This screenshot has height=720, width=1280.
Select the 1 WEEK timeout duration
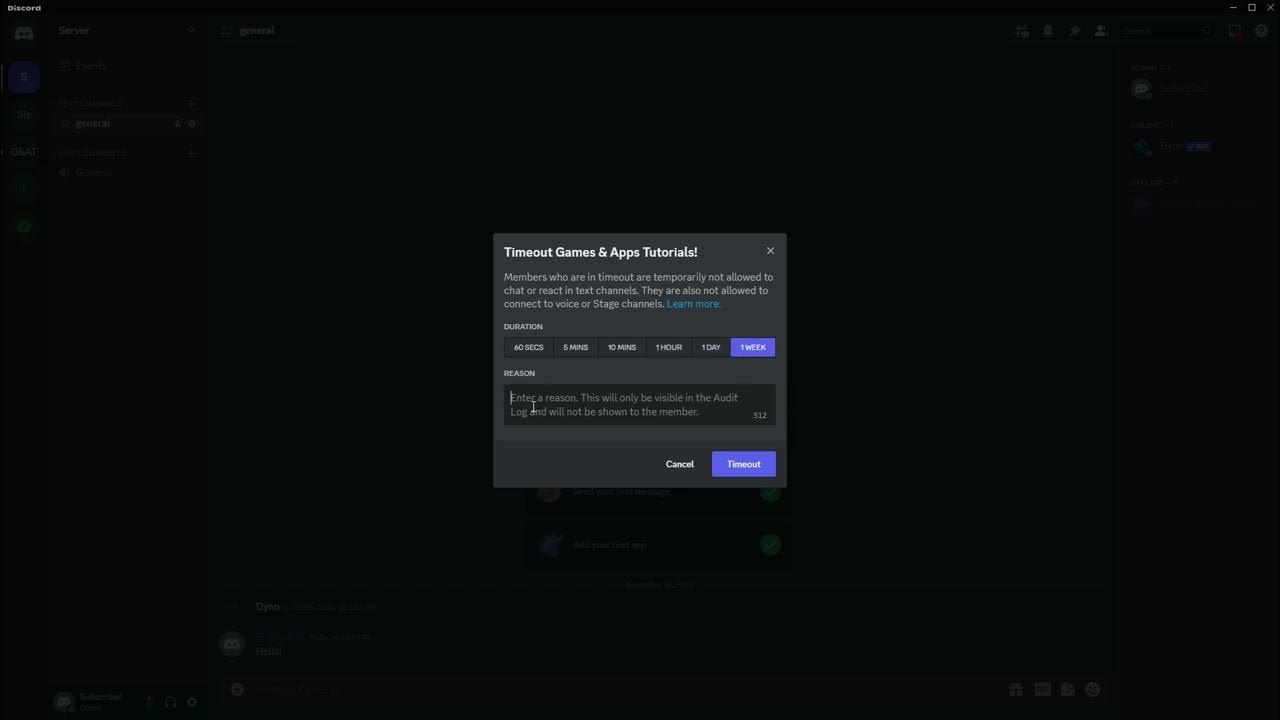coord(753,347)
